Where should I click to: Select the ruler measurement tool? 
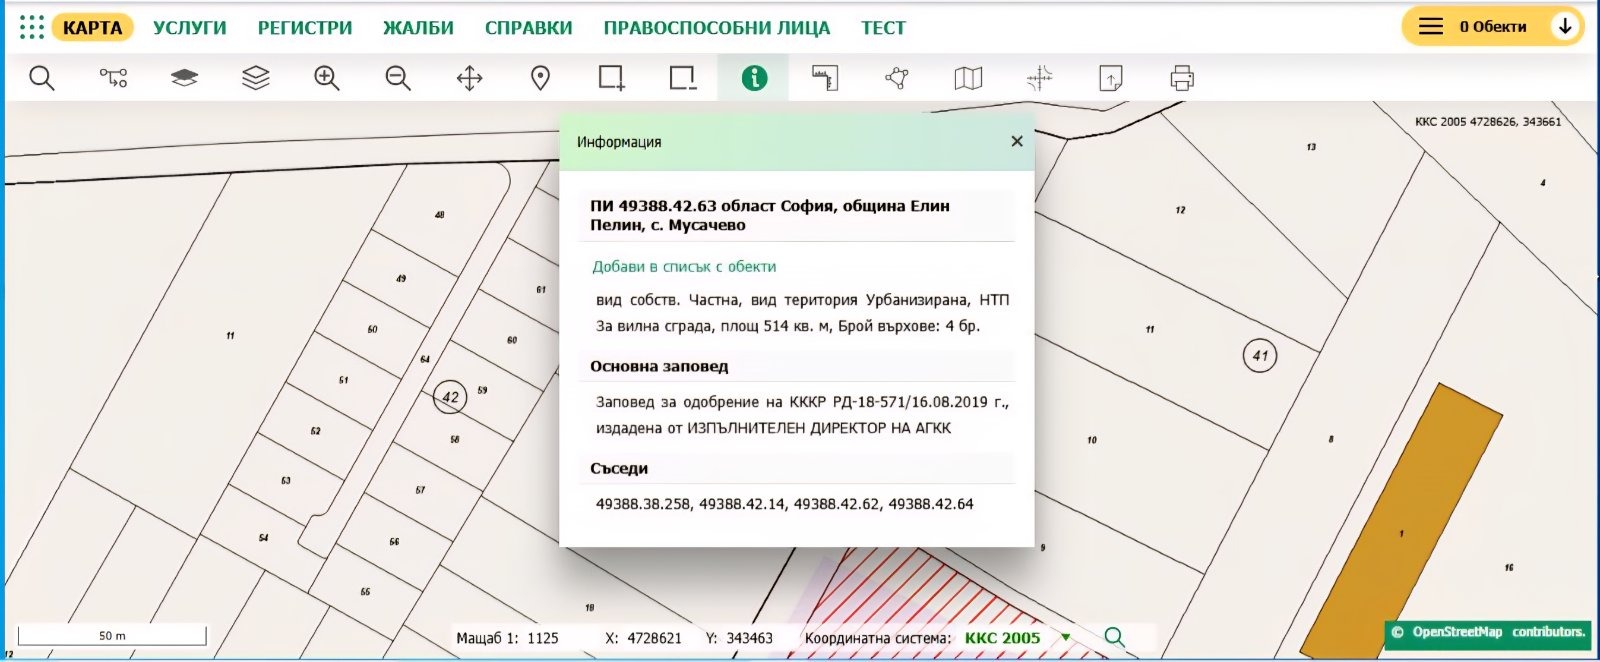point(825,78)
